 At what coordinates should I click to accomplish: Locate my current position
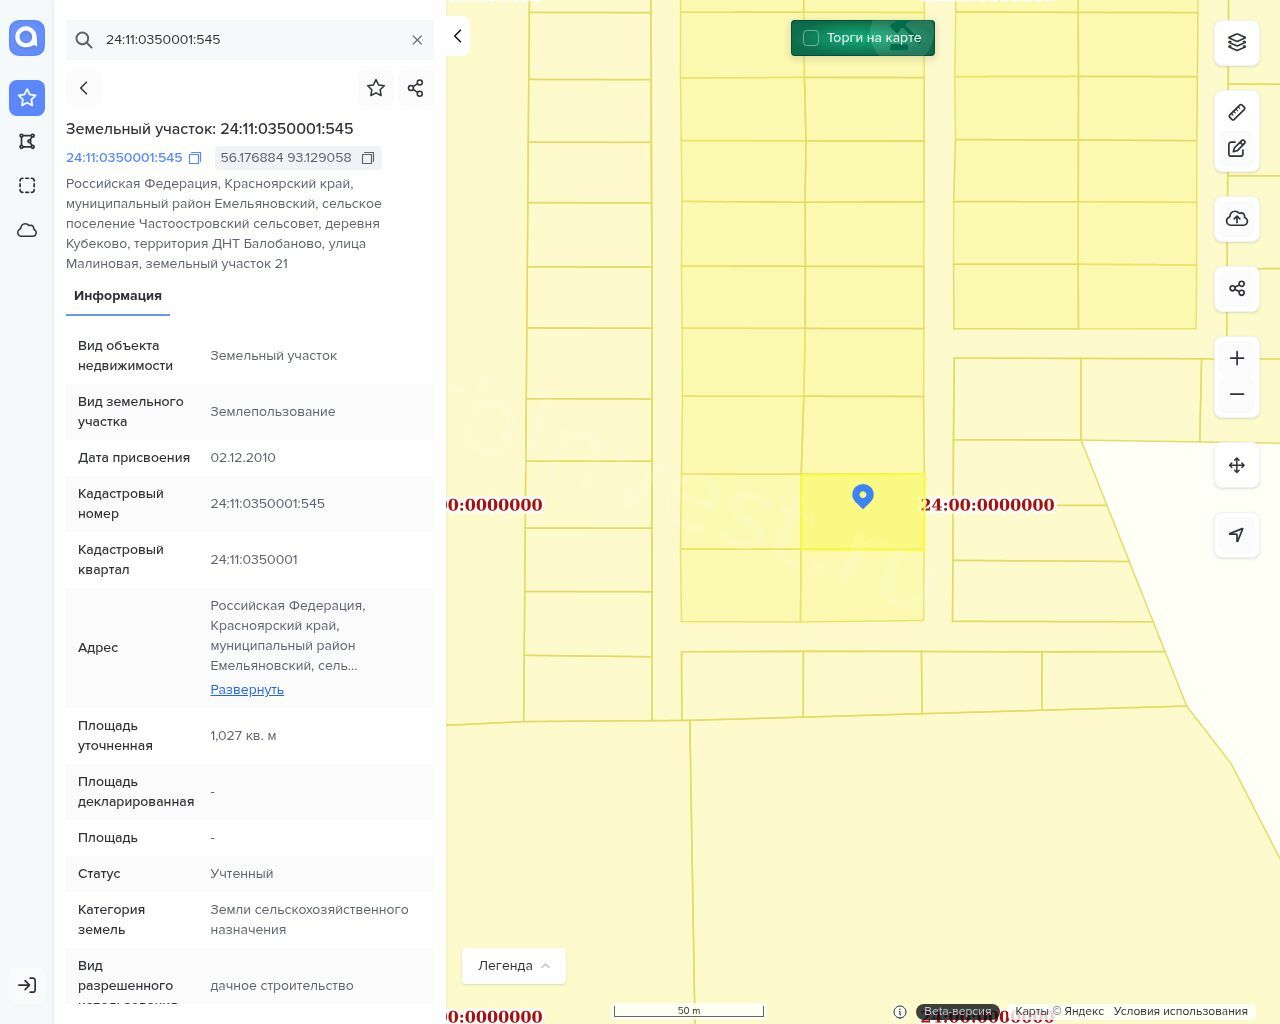click(x=1237, y=535)
